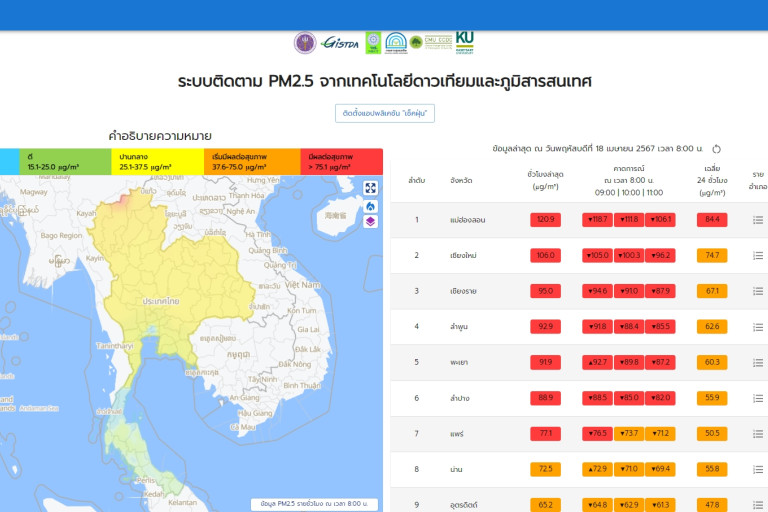Click the fire hotspot map icon
The image size is (768, 512).
coord(370,205)
